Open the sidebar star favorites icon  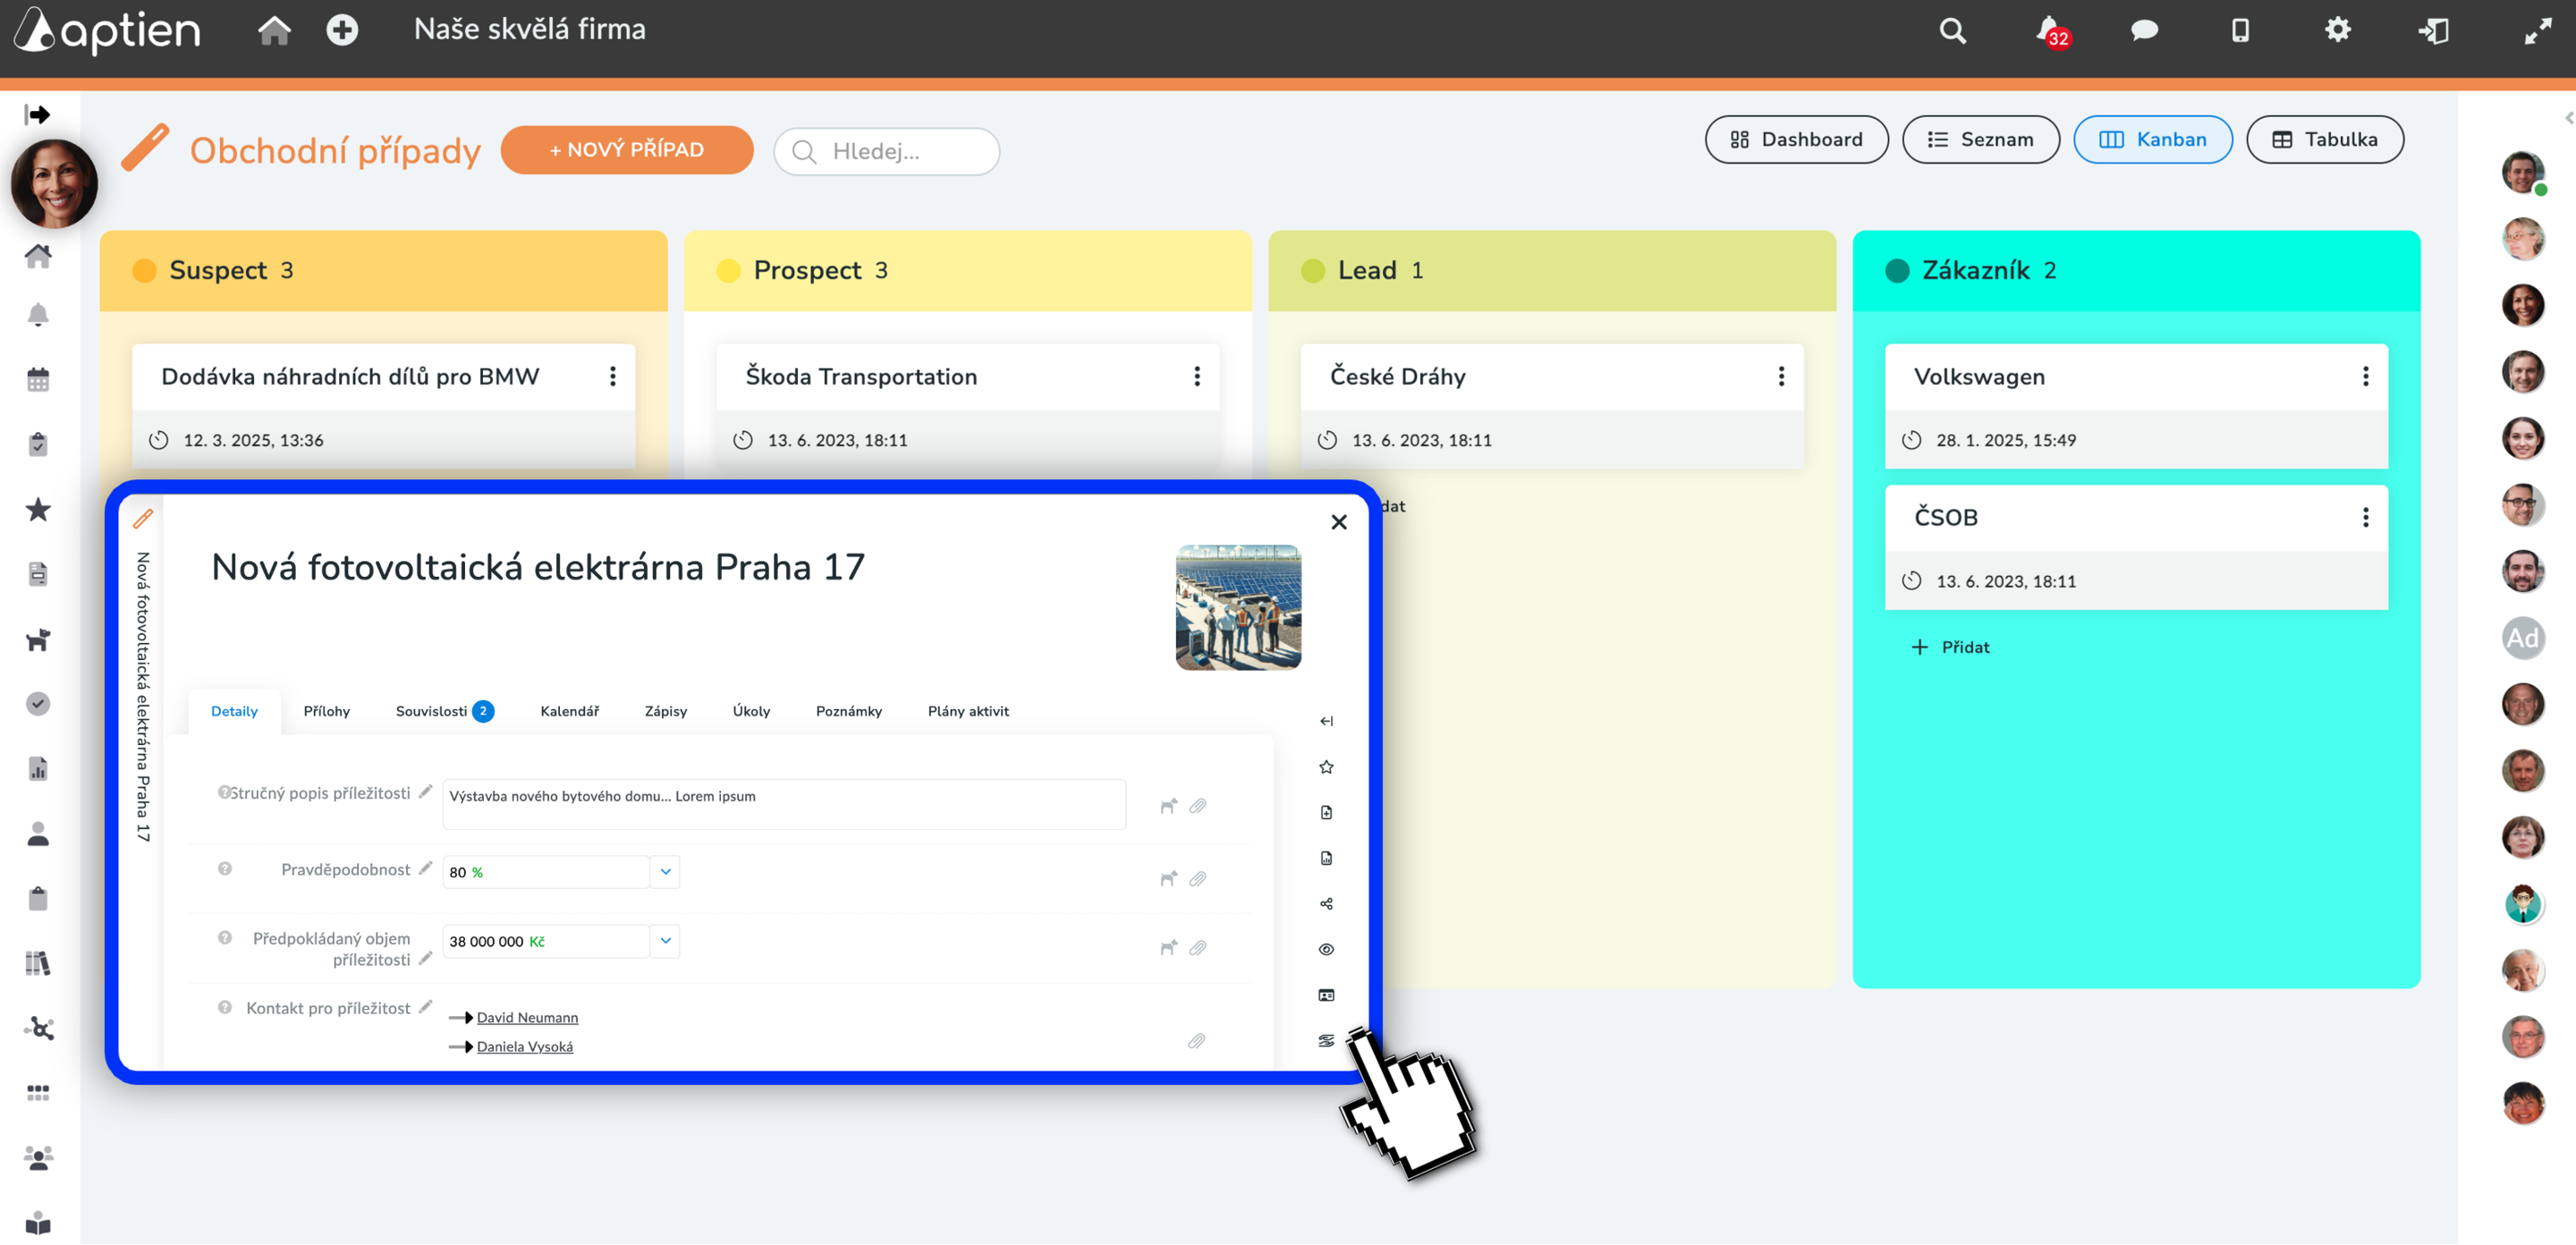[x=38, y=509]
